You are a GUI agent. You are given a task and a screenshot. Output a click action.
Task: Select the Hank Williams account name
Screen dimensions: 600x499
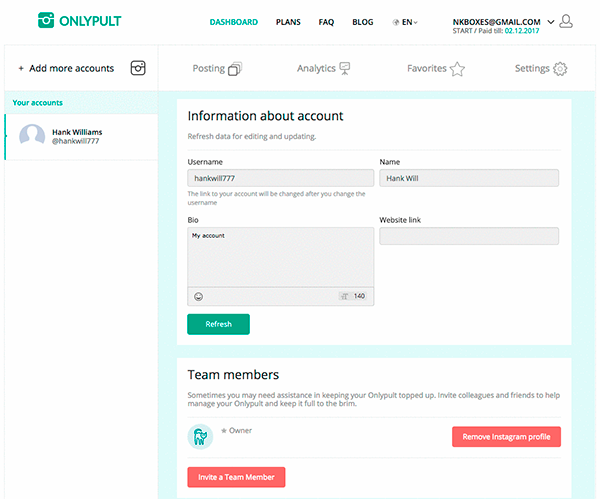[x=77, y=132]
